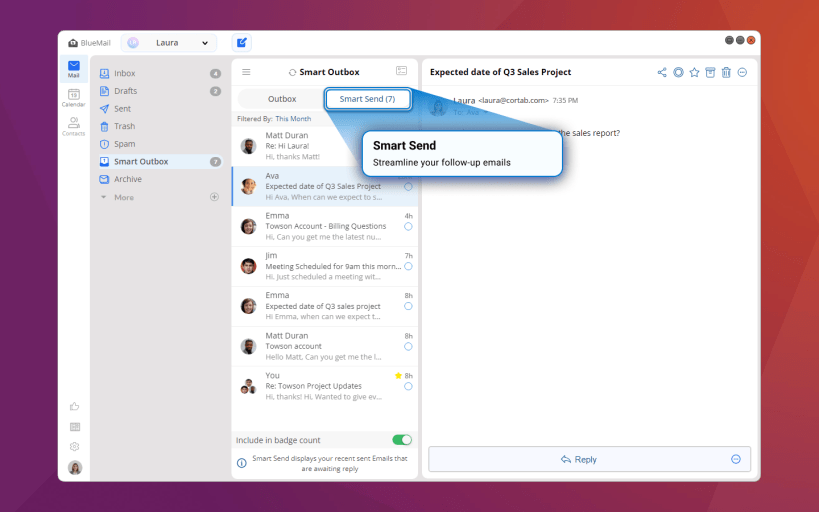The width and height of the screenshot is (819, 512).
Task: Mark Matt Duran's Towson account email circle
Action: tap(408, 346)
